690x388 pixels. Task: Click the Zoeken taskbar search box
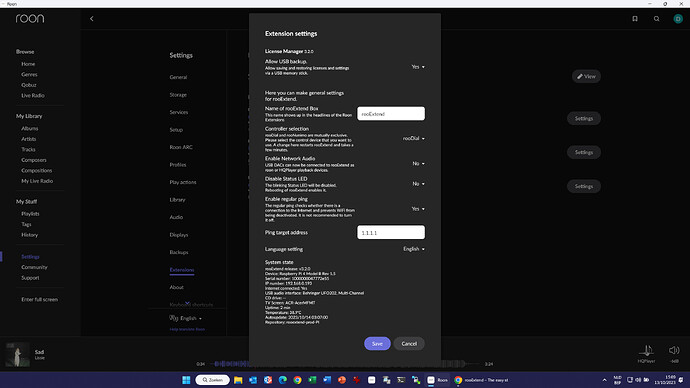213,380
